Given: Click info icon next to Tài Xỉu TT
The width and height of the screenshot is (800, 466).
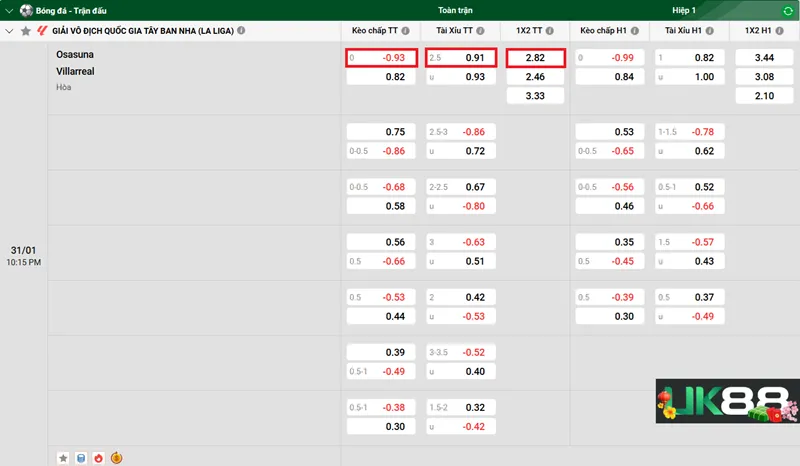Looking at the screenshot, I should tap(480, 31).
